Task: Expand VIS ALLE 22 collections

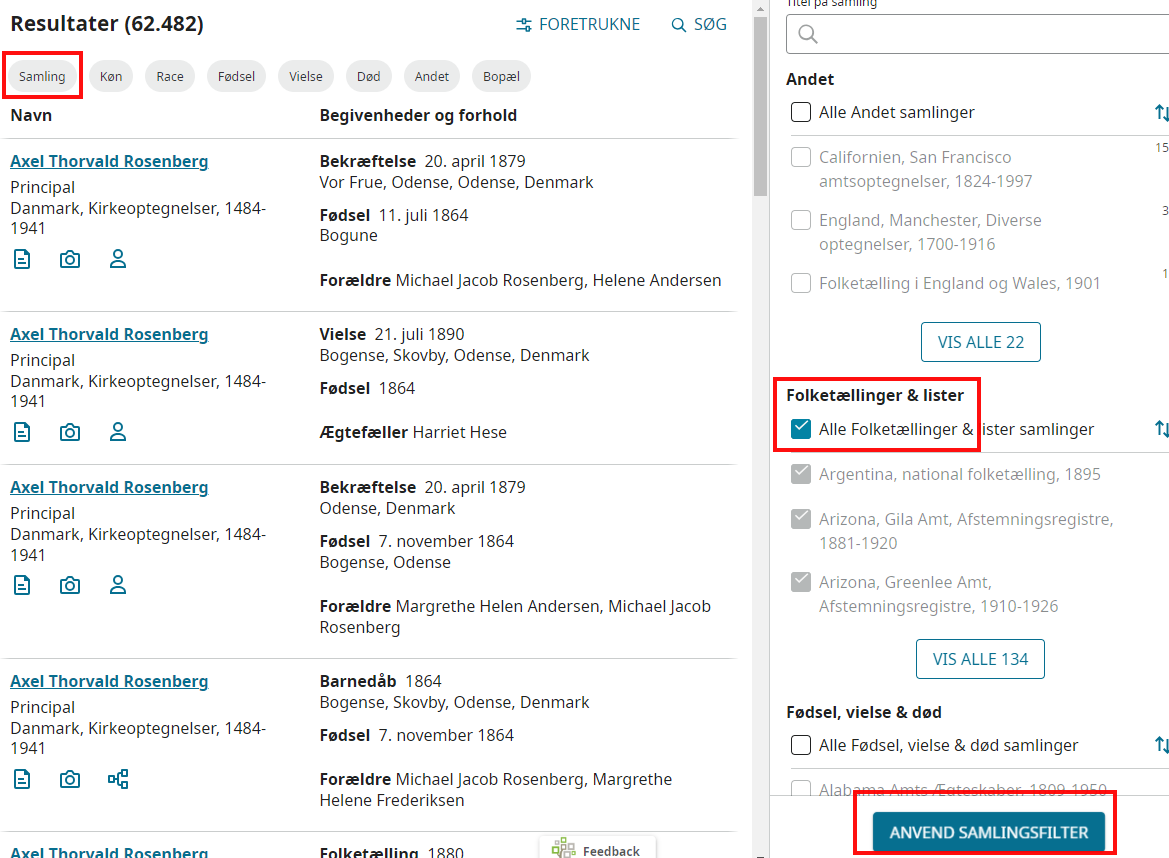Action: coord(980,342)
